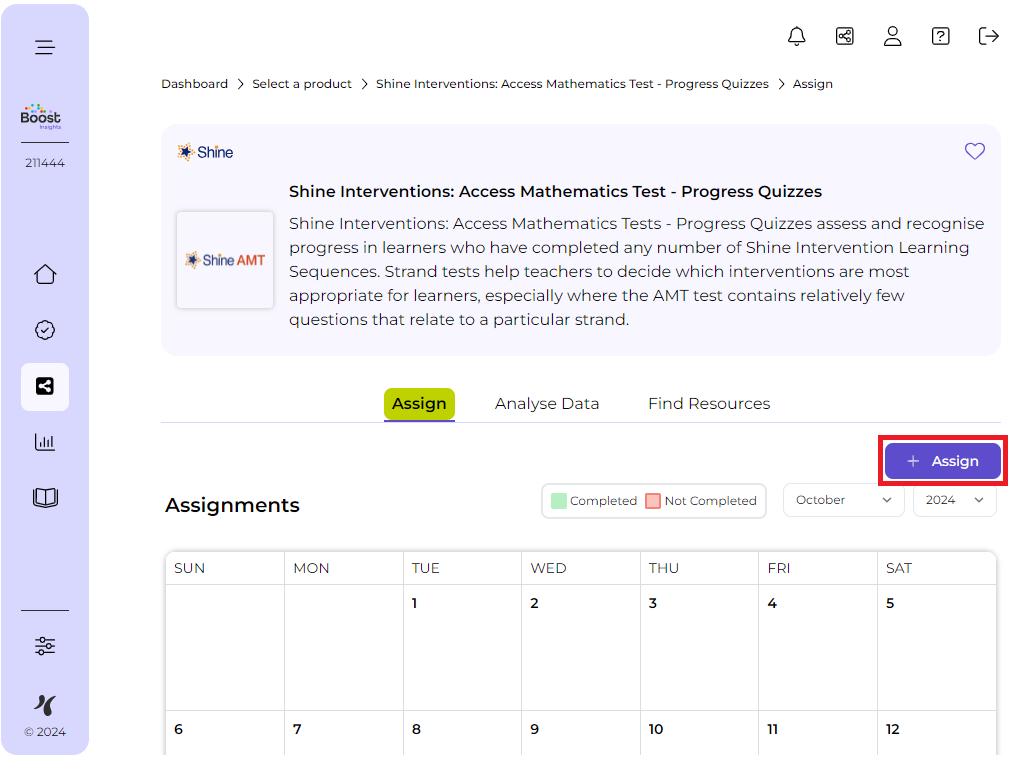Open Select a product breadcrumb link
The width and height of the screenshot is (1015, 759).
(302, 84)
